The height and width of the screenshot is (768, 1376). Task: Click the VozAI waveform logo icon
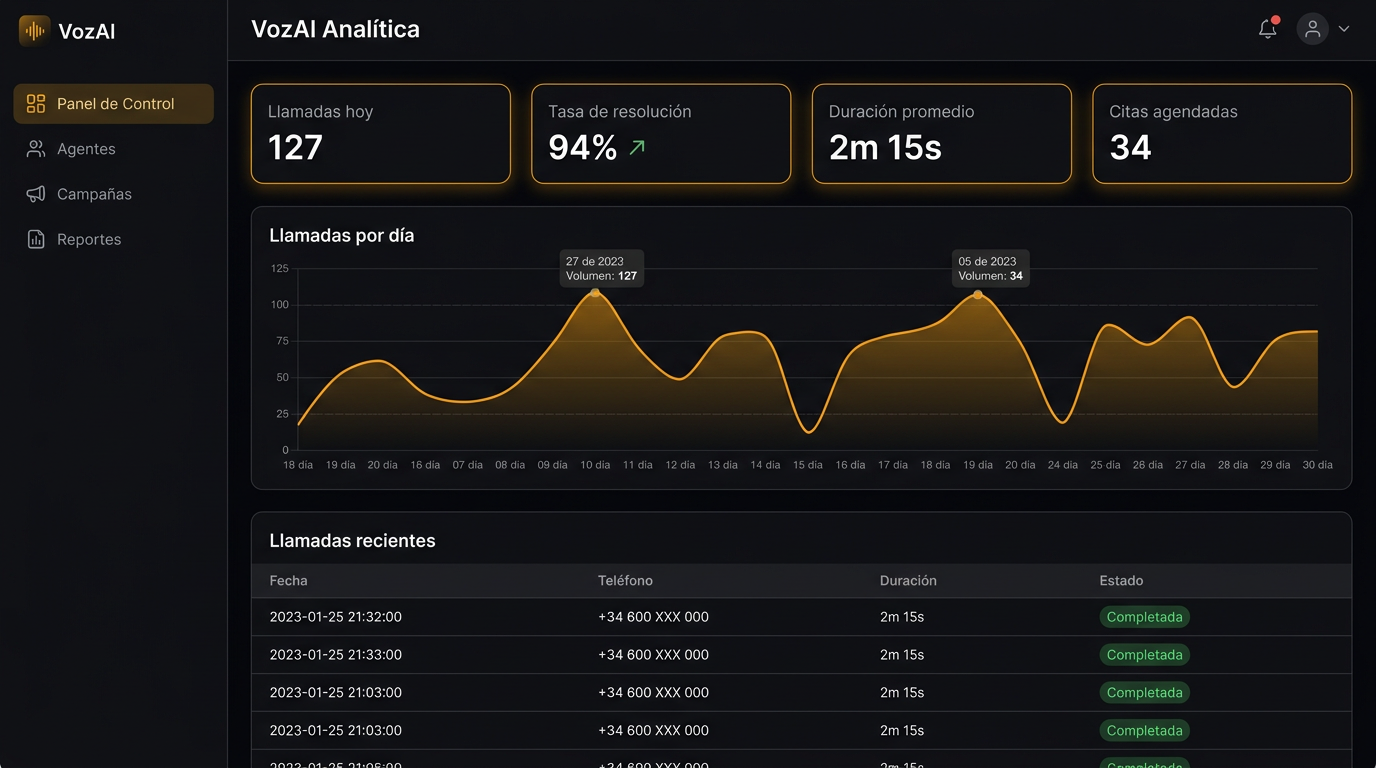point(34,31)
